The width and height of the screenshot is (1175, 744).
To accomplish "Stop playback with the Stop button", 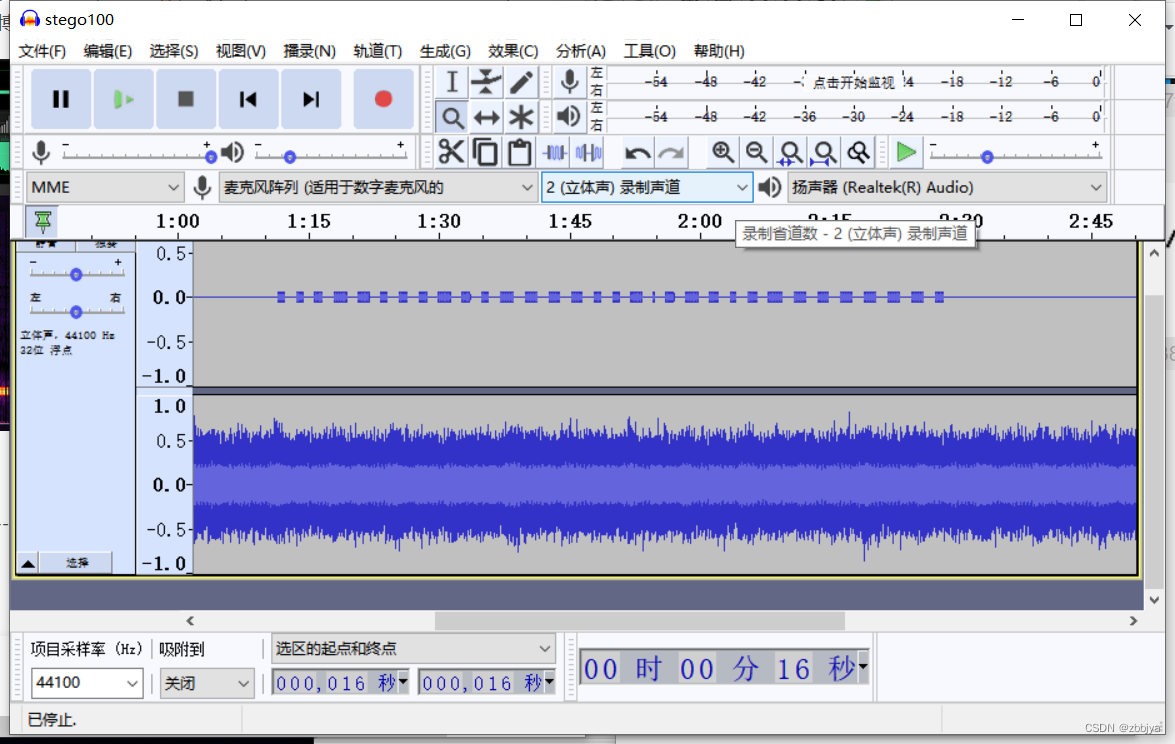I will click(x=186, y=99).
